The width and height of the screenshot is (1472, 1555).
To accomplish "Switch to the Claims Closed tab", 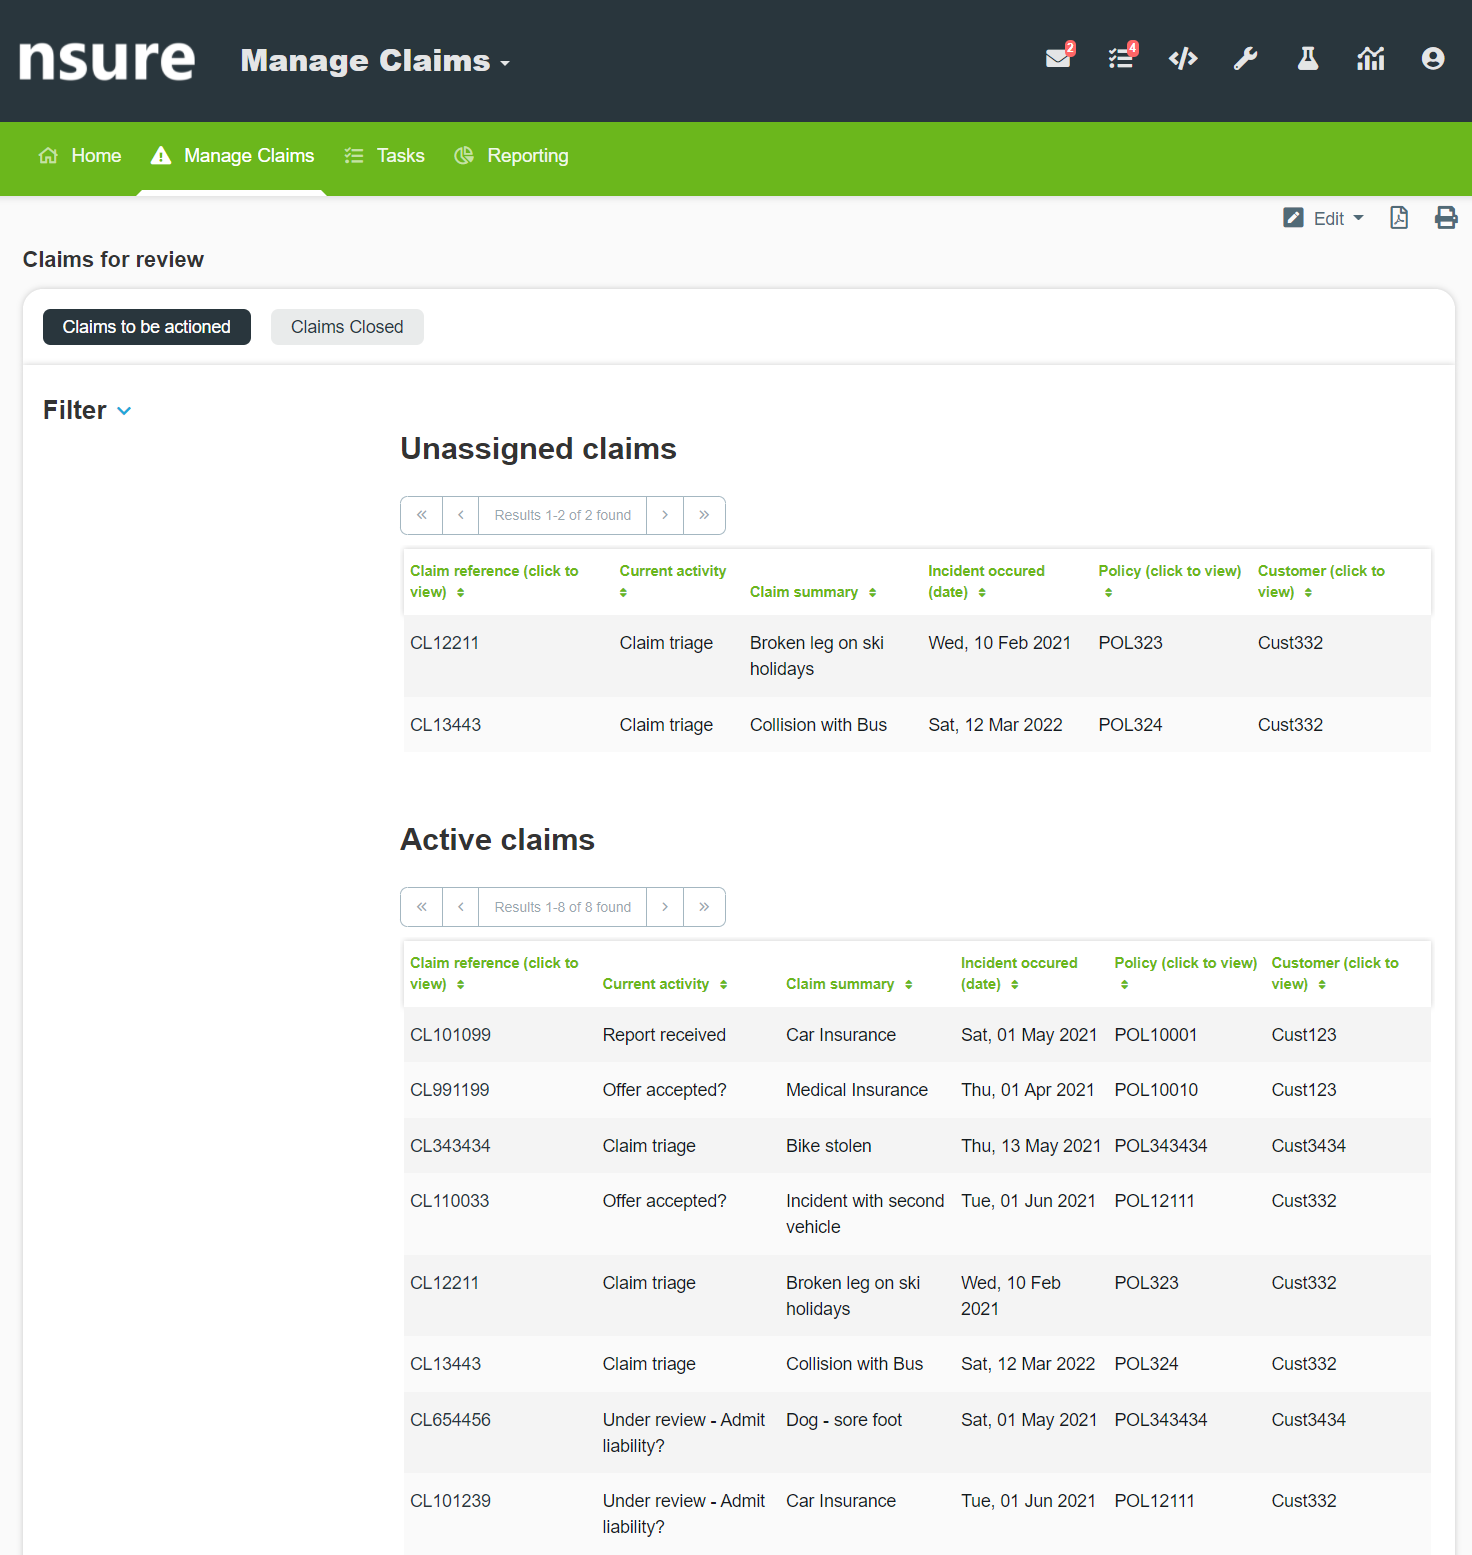I will (x=347, y=327).
